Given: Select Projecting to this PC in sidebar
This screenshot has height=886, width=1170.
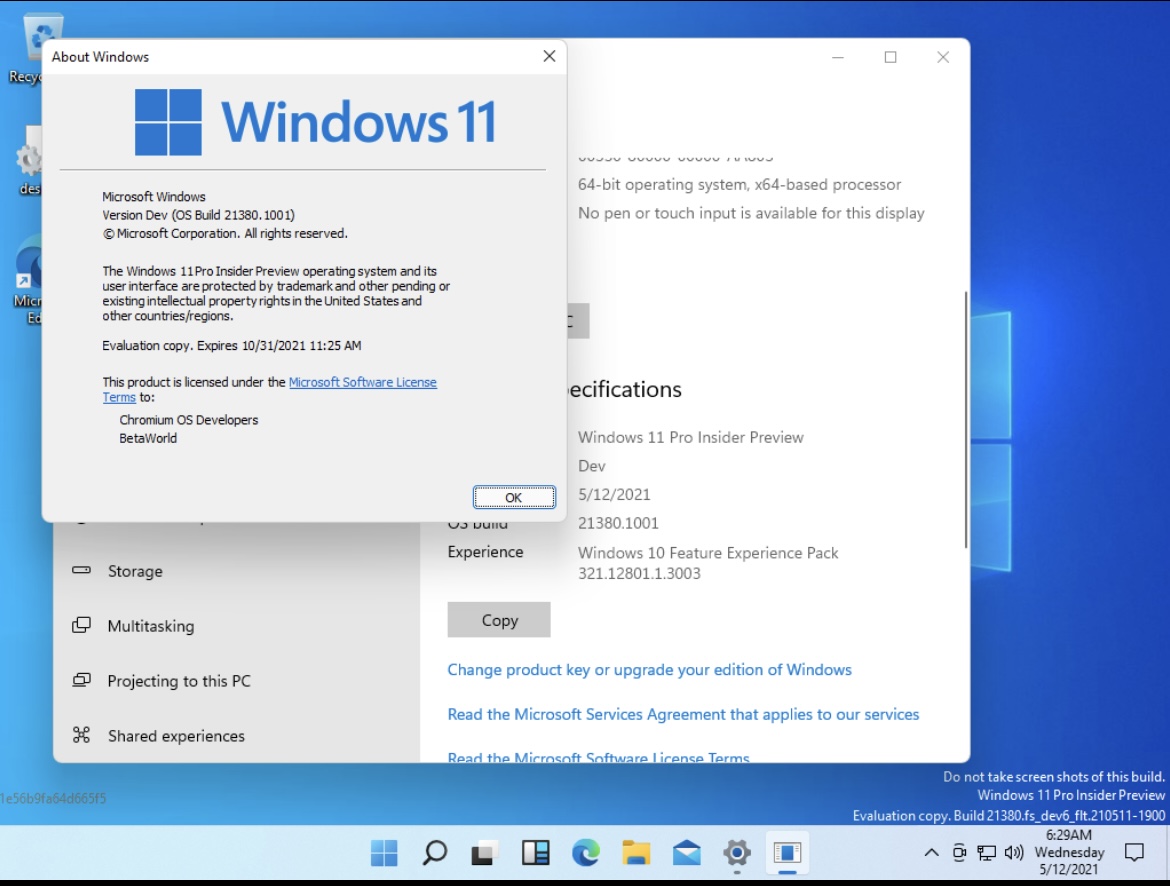Looking at the screenshot, I should [237, 681].
